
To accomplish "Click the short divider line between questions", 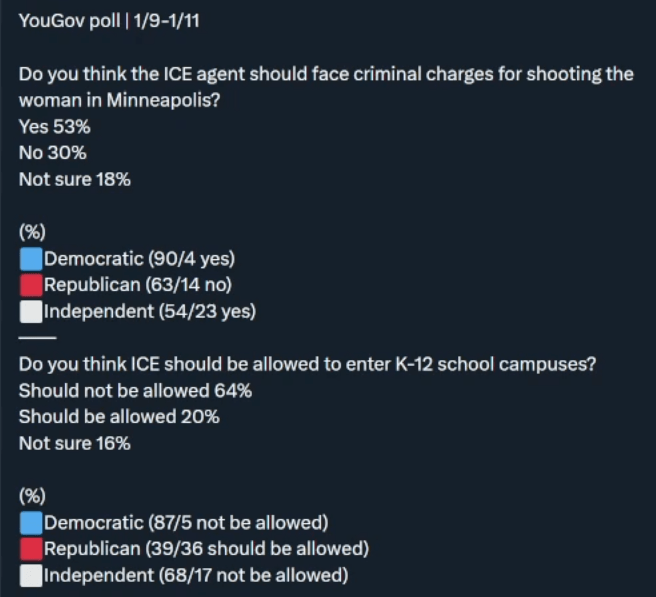I will click(31, 338).
